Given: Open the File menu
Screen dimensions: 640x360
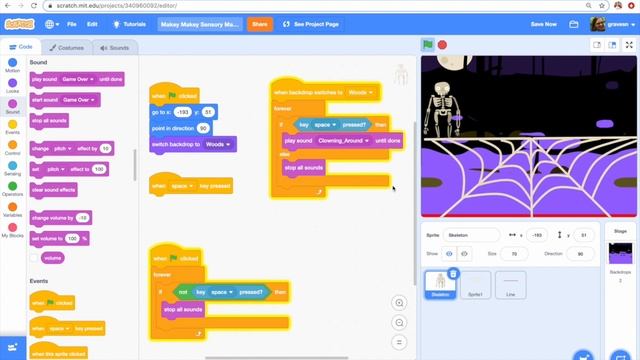Looking at the screenshot, I should [x=72, y=24].
